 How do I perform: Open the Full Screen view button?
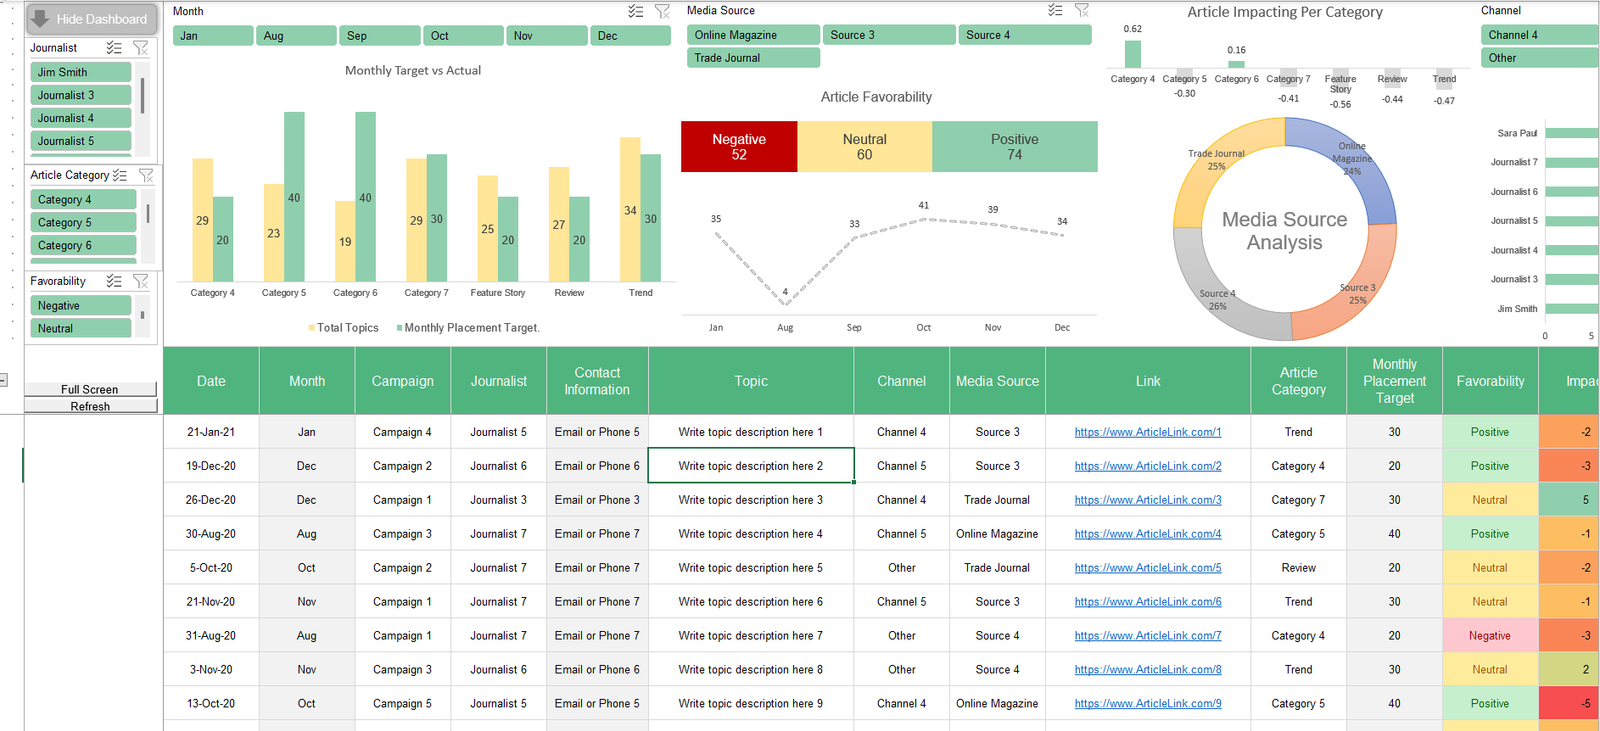90,389
